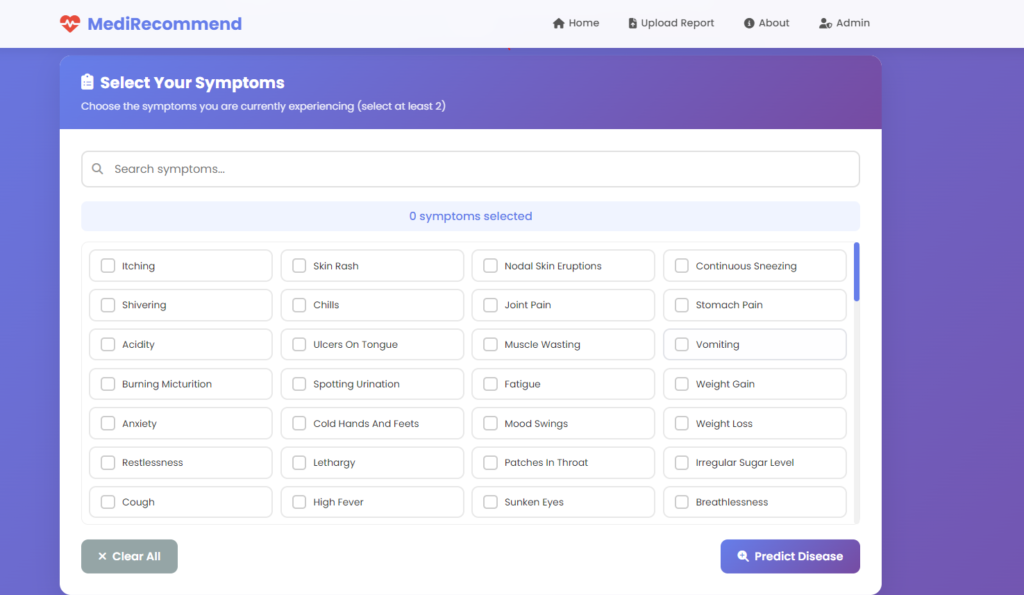Check the Vomiting symptom

pos(681,344)
